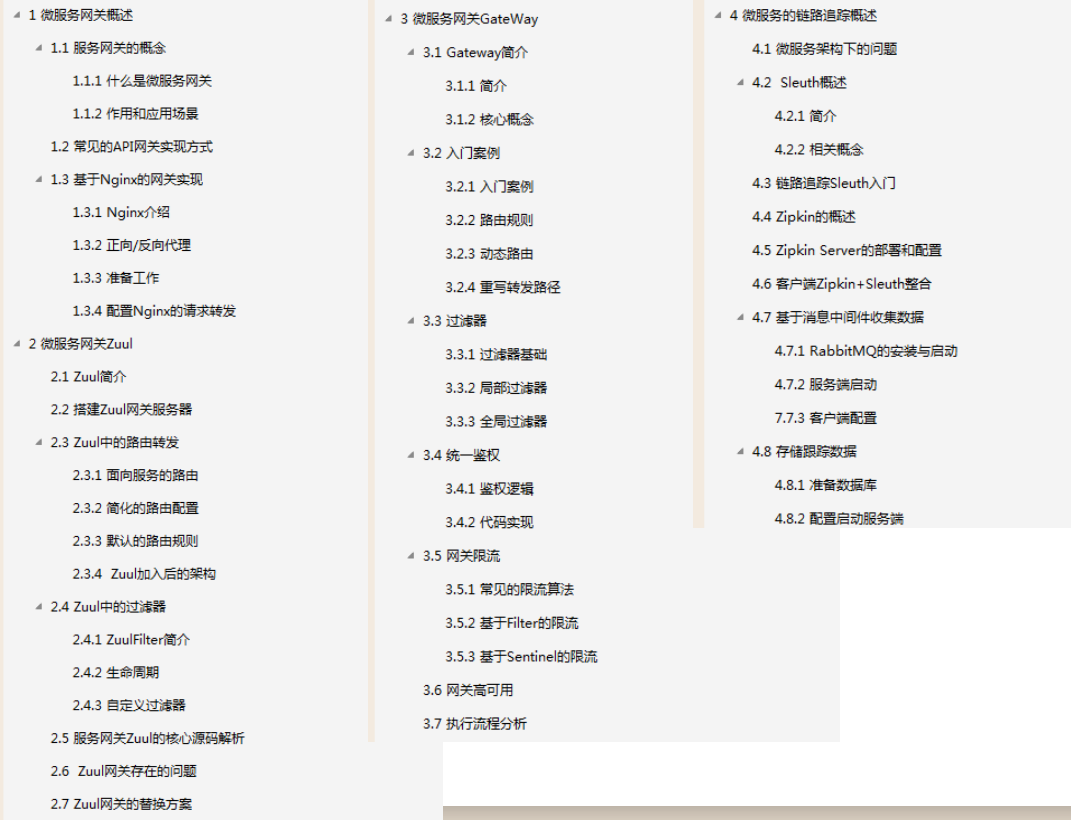The height and width of the screenshot is (820, 1071).
Task: Open '4.3 链路追踪Sleuth入门'
Action: pos(824,183)
